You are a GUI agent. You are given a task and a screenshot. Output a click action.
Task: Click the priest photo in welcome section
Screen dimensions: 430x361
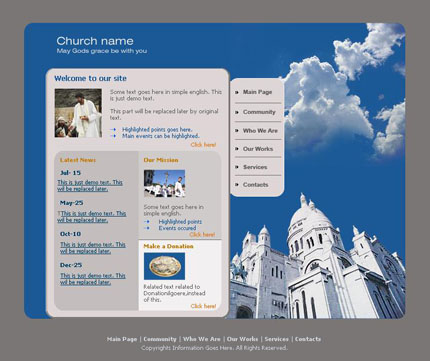click(78, 113)
